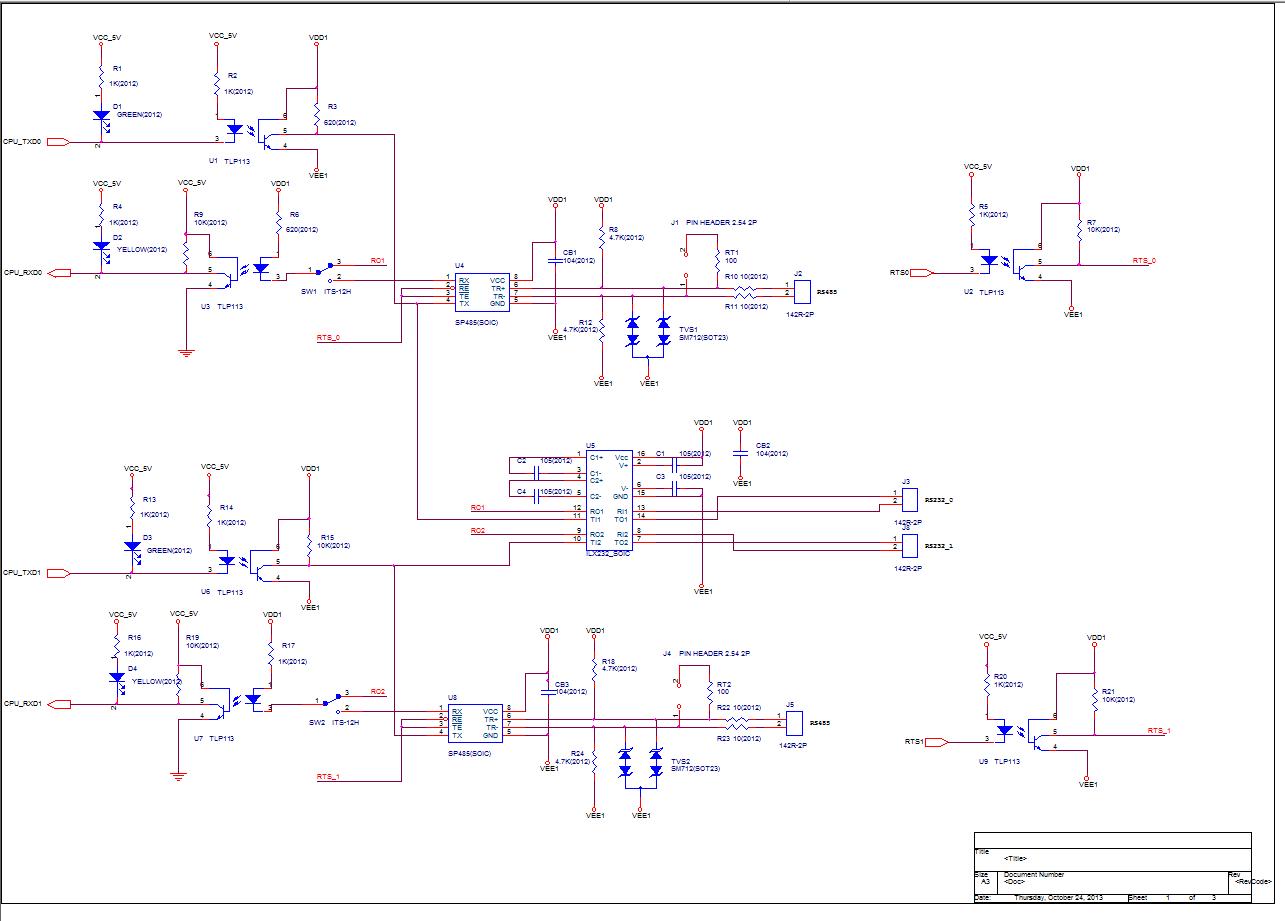Image resolution: width=1285 pixels, height=921 pixels.
Task: Click the <RevCode> field in title block
Action: pos(1252,882)
